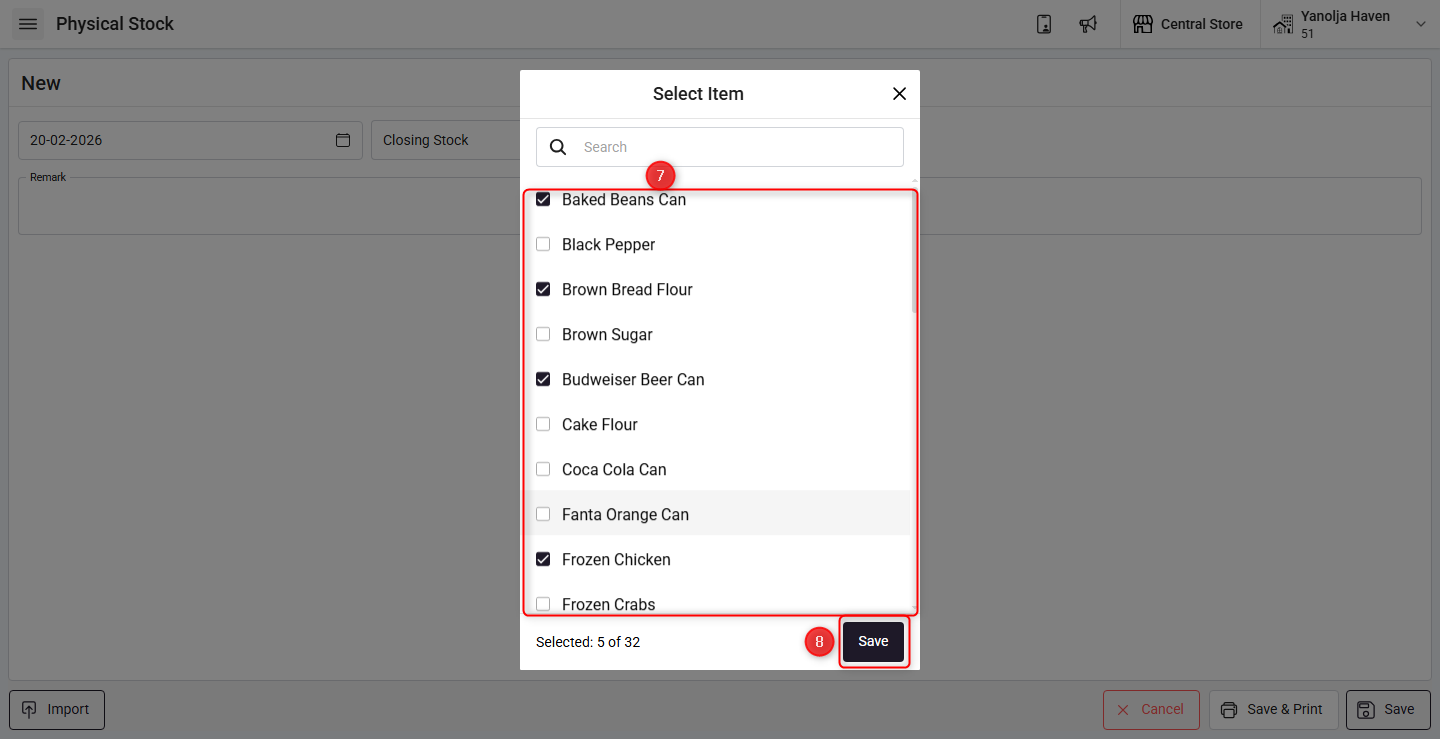
Task: Click the Cake Flour label
Action: pyautogui.click(x=599, y=424)
